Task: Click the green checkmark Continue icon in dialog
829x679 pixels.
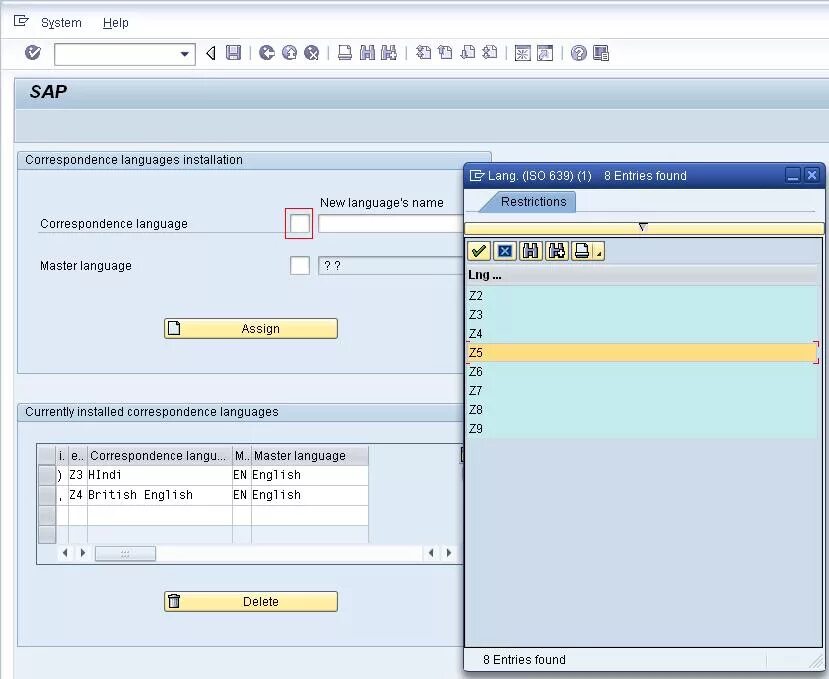Action: [x=479, y=251]
